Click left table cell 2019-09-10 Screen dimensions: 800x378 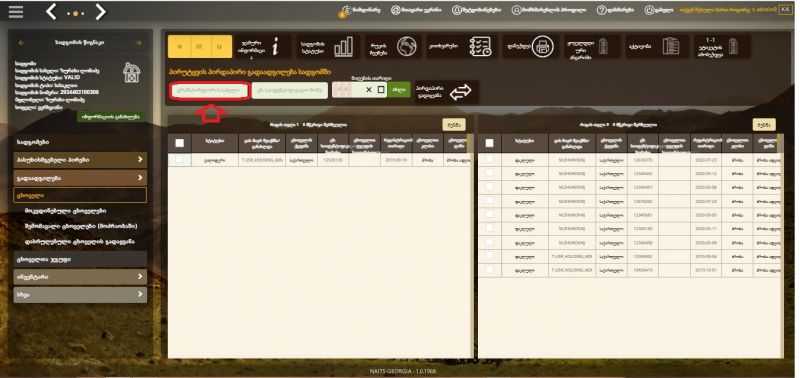click(x=396, y=160)
